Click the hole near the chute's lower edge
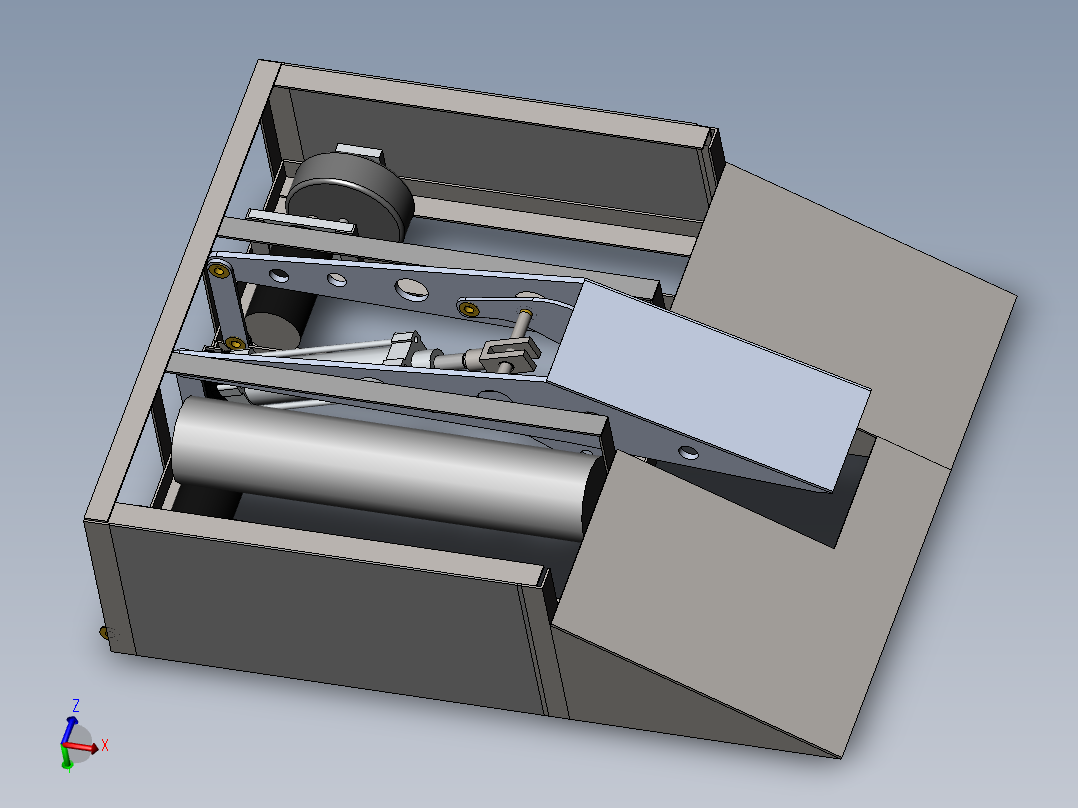This screenshot has width=1078, height=808. [688, 452]
